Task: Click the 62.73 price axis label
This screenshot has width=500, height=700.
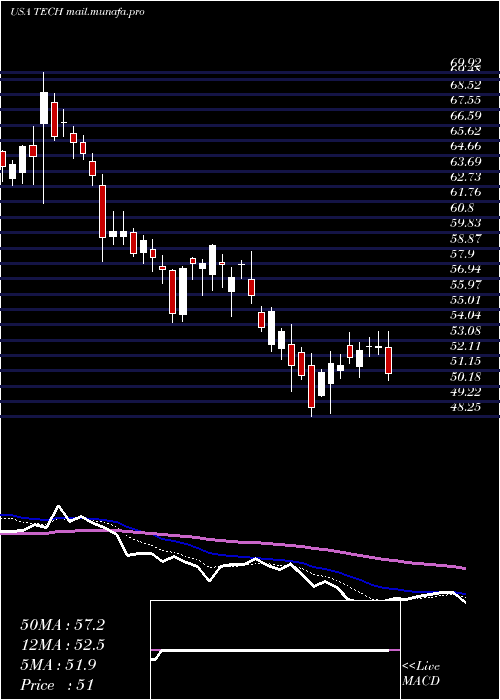Action: pos(465,177)
